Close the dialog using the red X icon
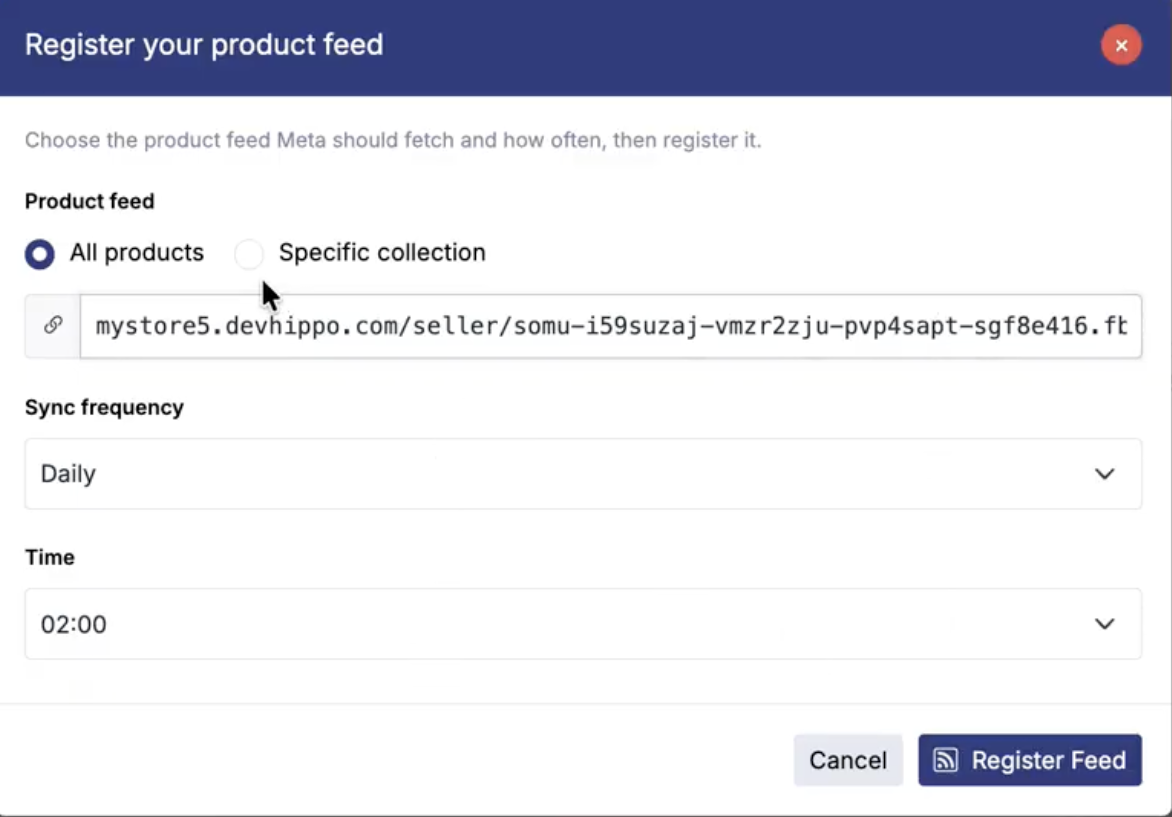The width and height of the screenshot is (1172, 817). tap(1120, 46)
